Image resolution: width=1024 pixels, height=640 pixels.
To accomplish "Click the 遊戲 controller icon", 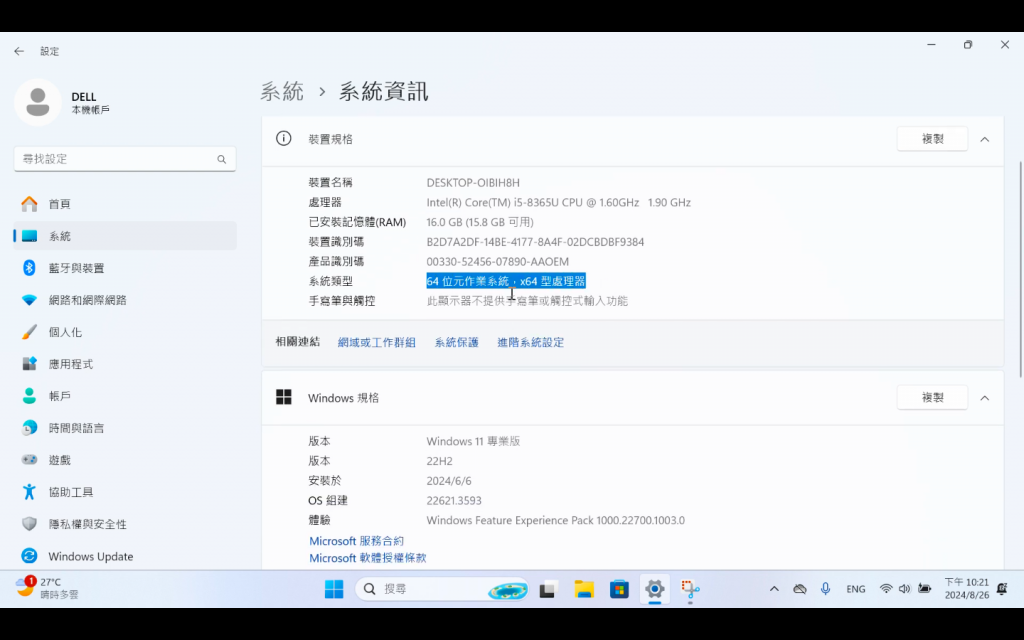I will click(x=29, y=460).
